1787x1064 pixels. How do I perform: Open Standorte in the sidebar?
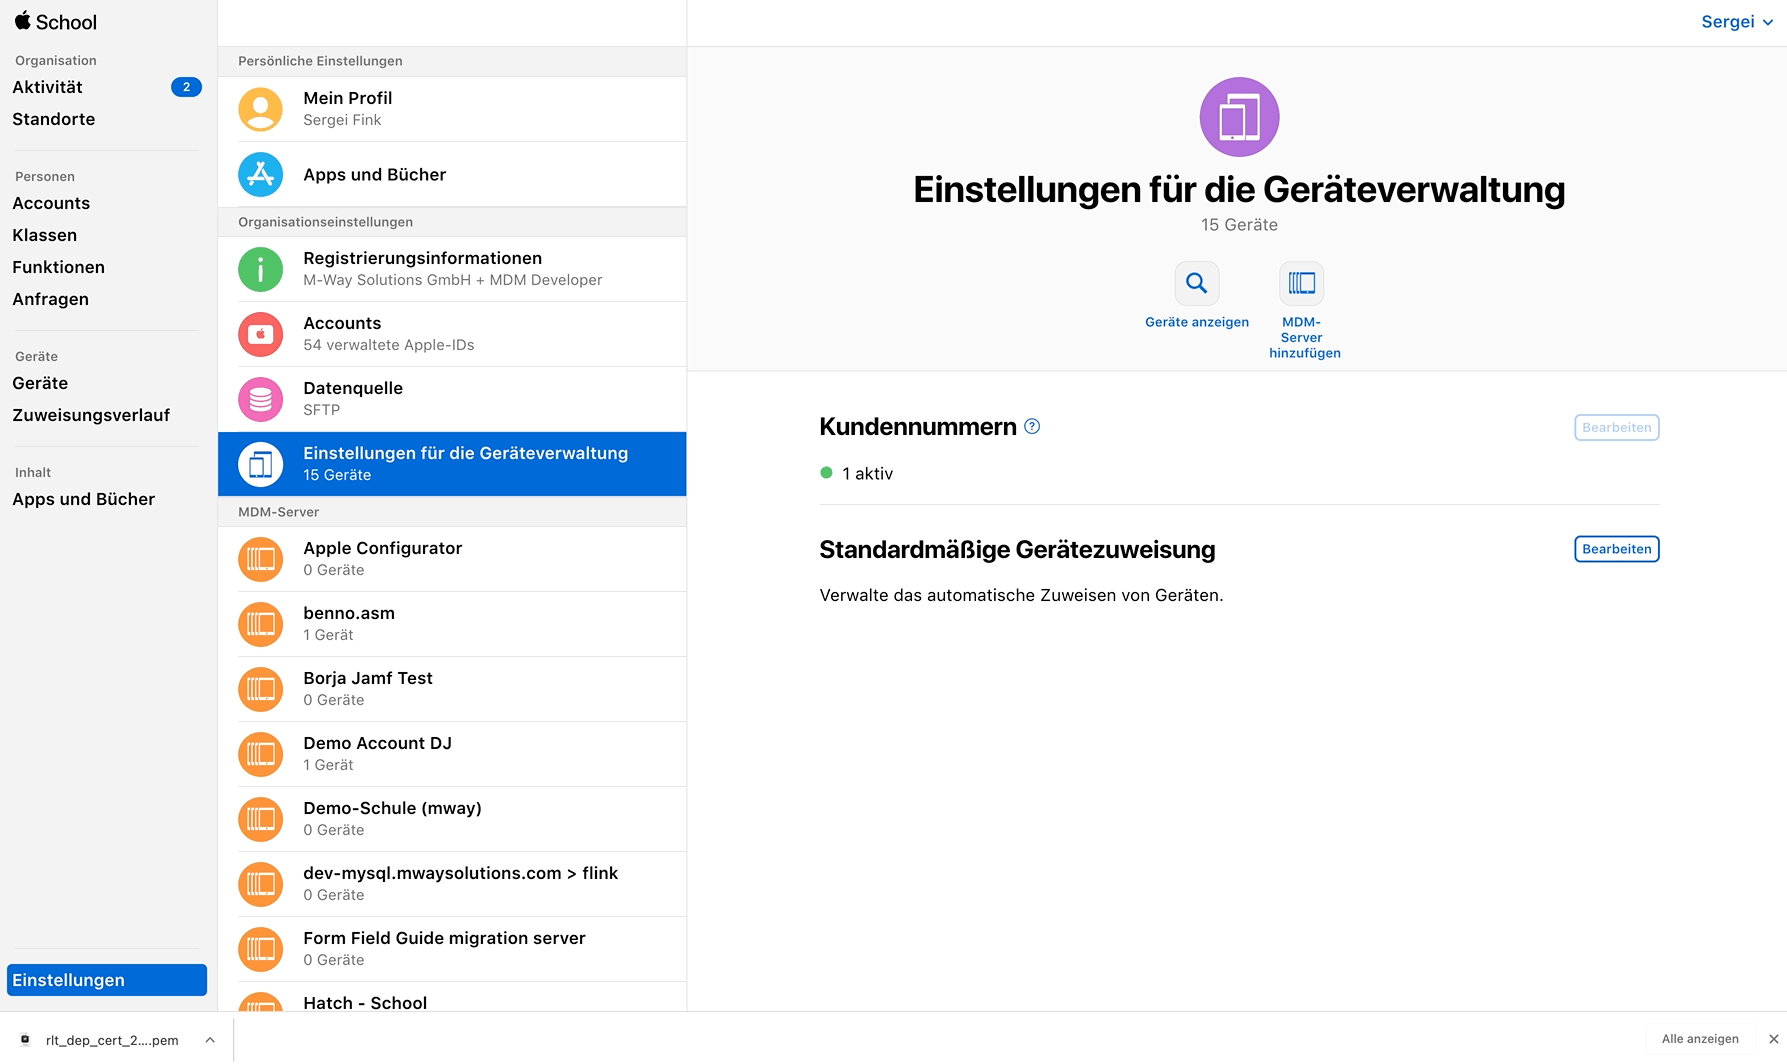[53, 119]
